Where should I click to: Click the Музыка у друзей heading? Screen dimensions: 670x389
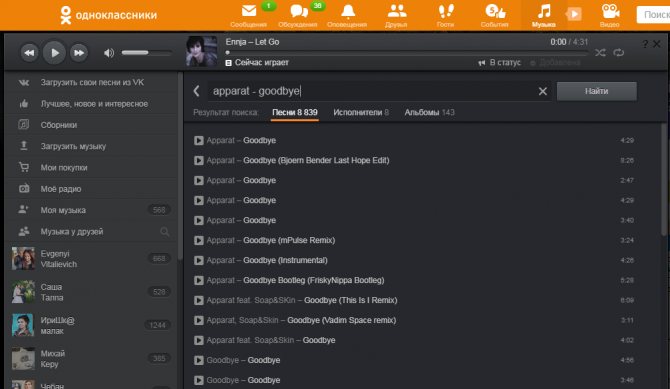72,232
